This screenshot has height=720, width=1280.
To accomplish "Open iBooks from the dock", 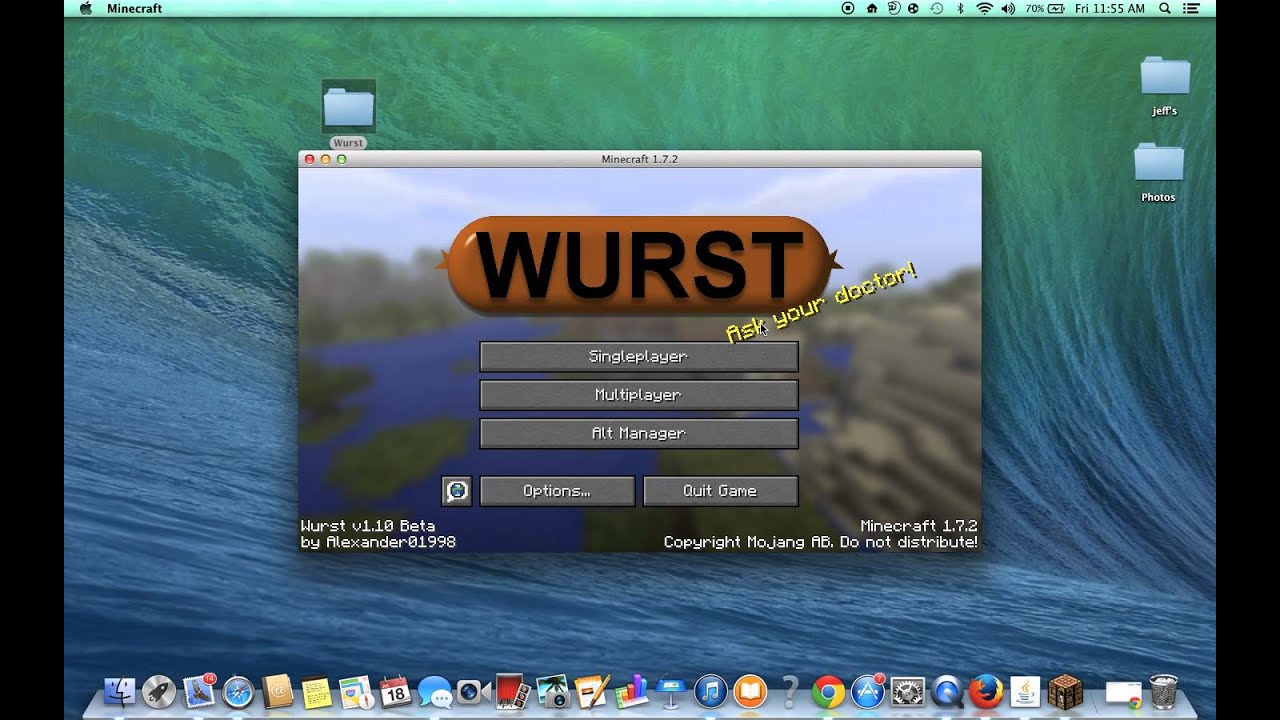I will 749,691.
